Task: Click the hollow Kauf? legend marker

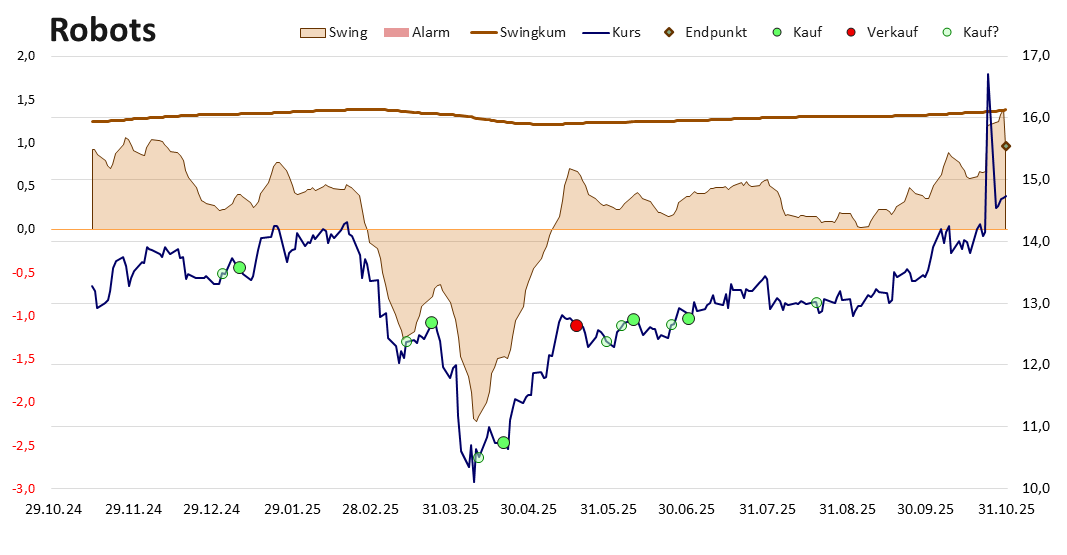Action: pos(947,32)
